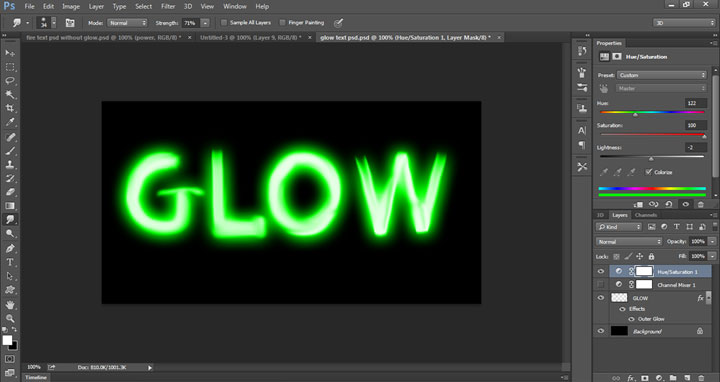This screenshot has width=720, height=382.
Task: Create new adjustment layer icon in Layers panel
Action: (x=659, y=378)
